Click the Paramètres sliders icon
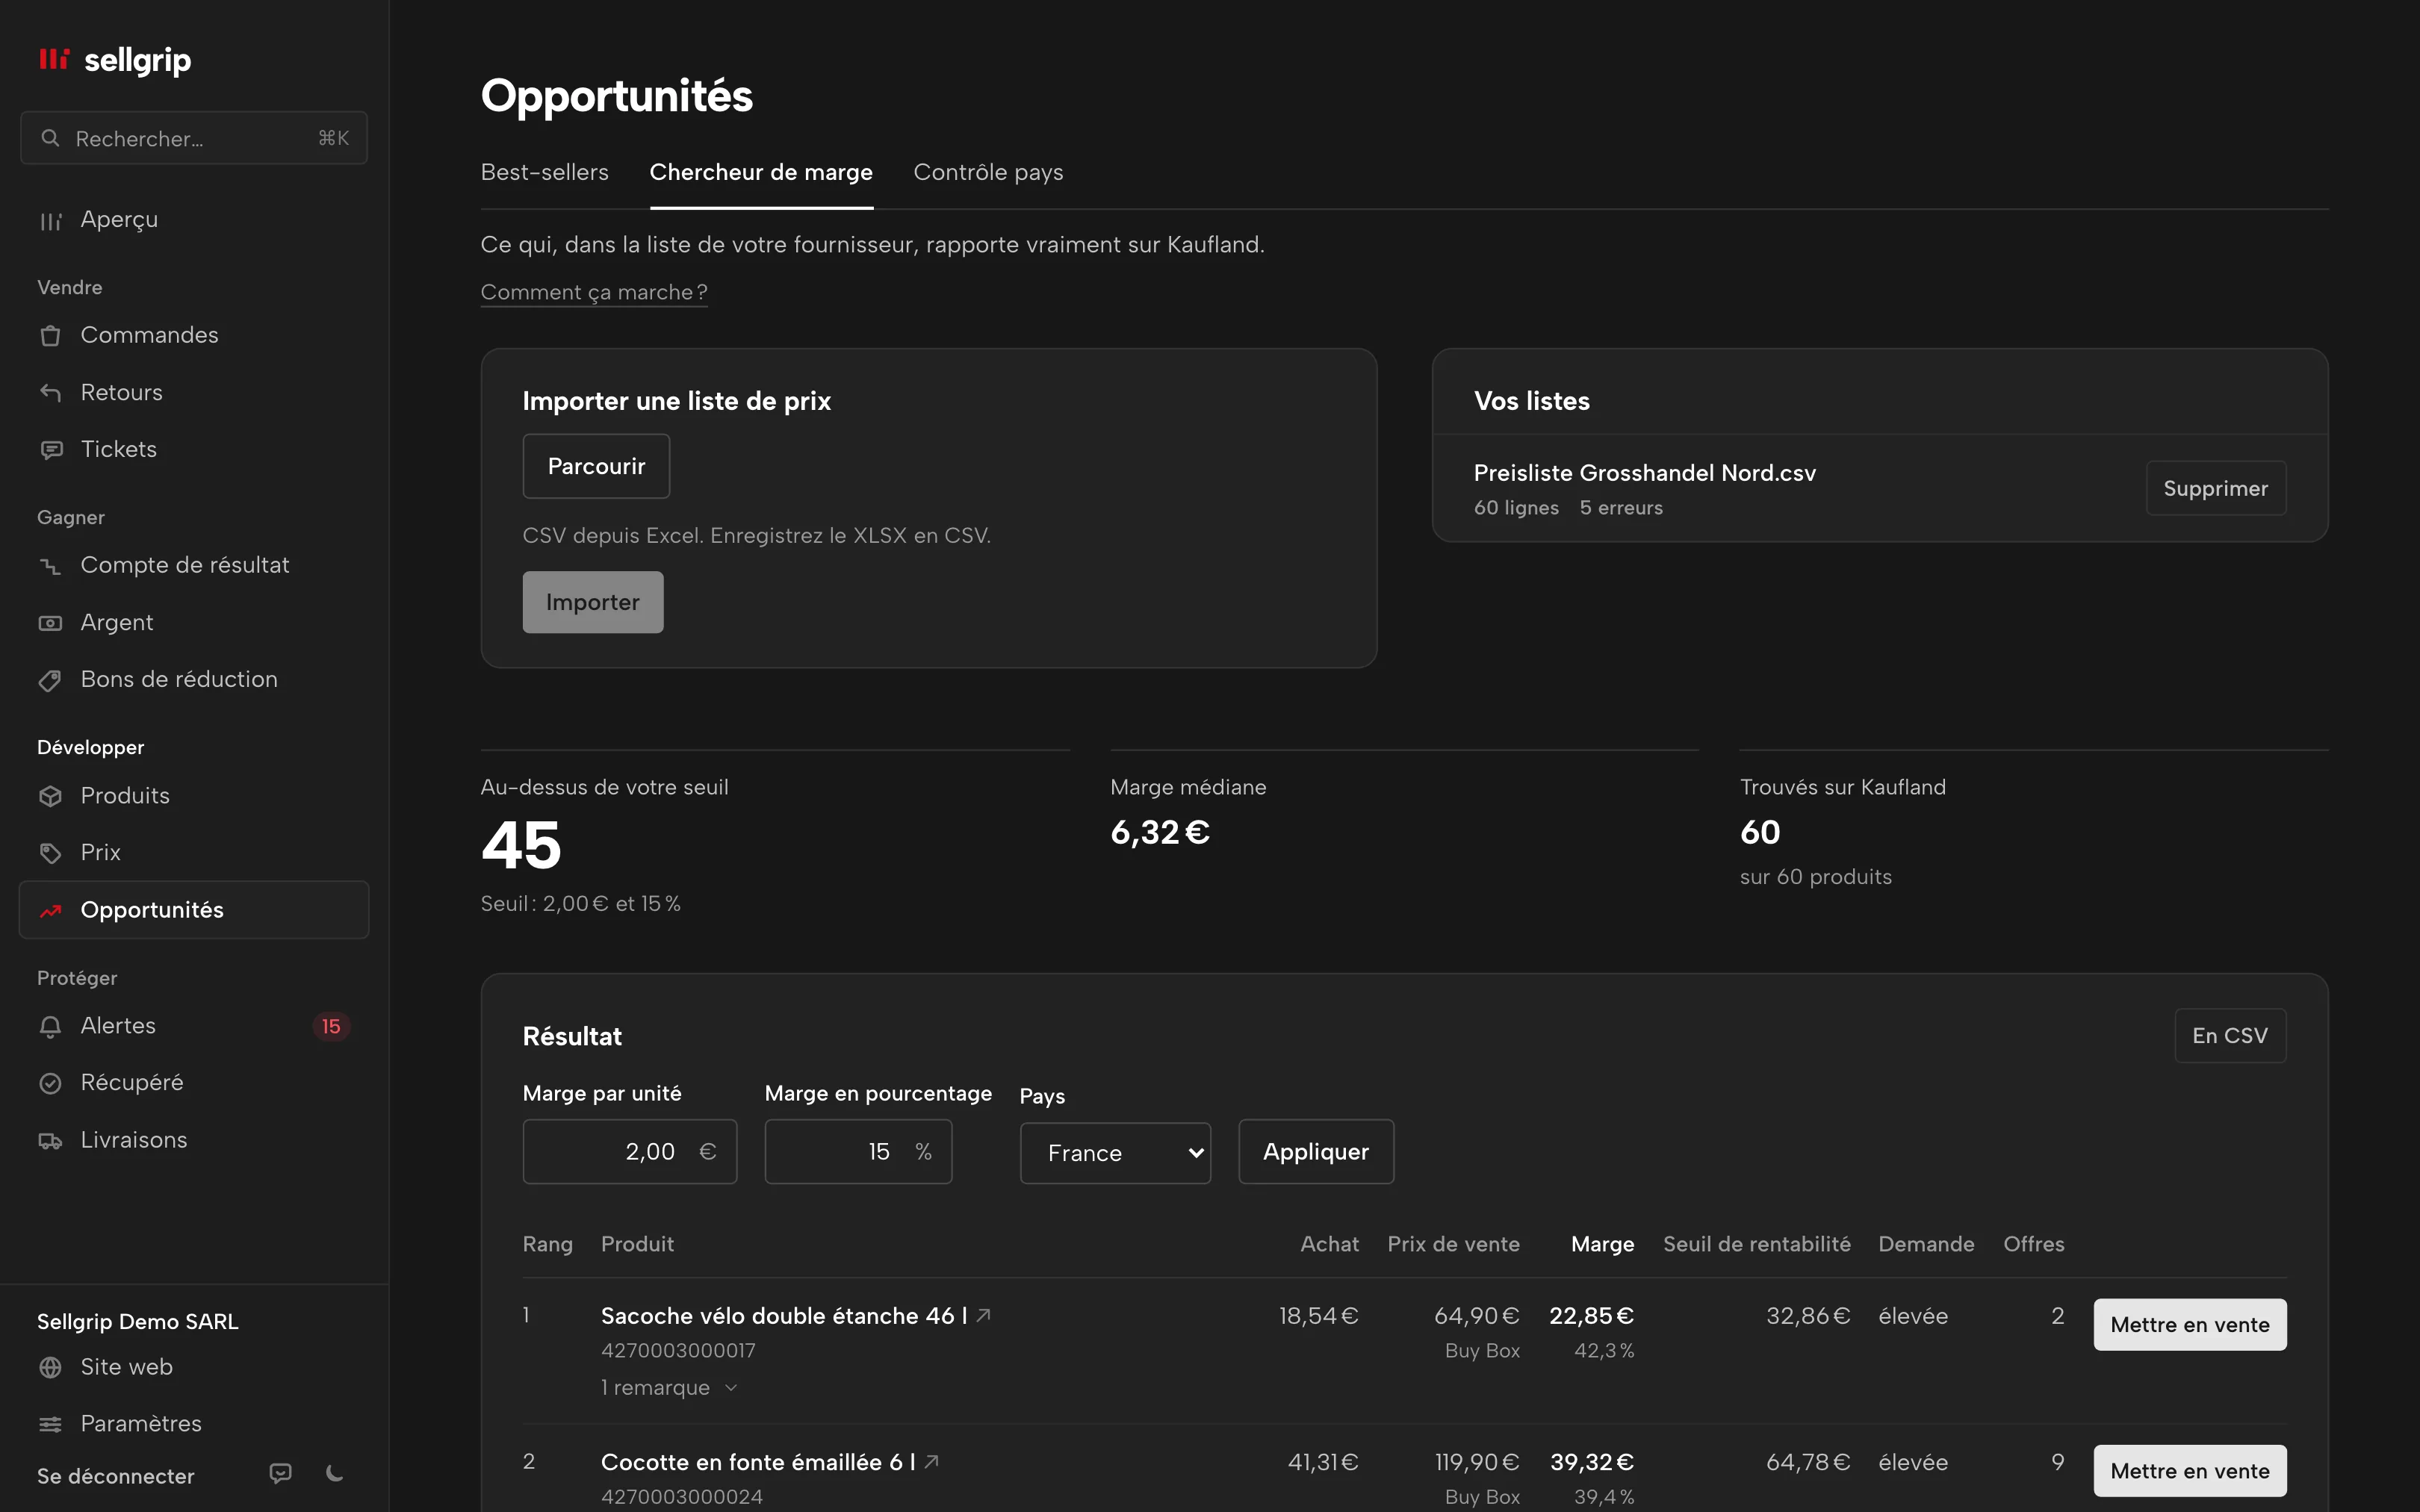The image size is (2420, 1512). 50,1424
